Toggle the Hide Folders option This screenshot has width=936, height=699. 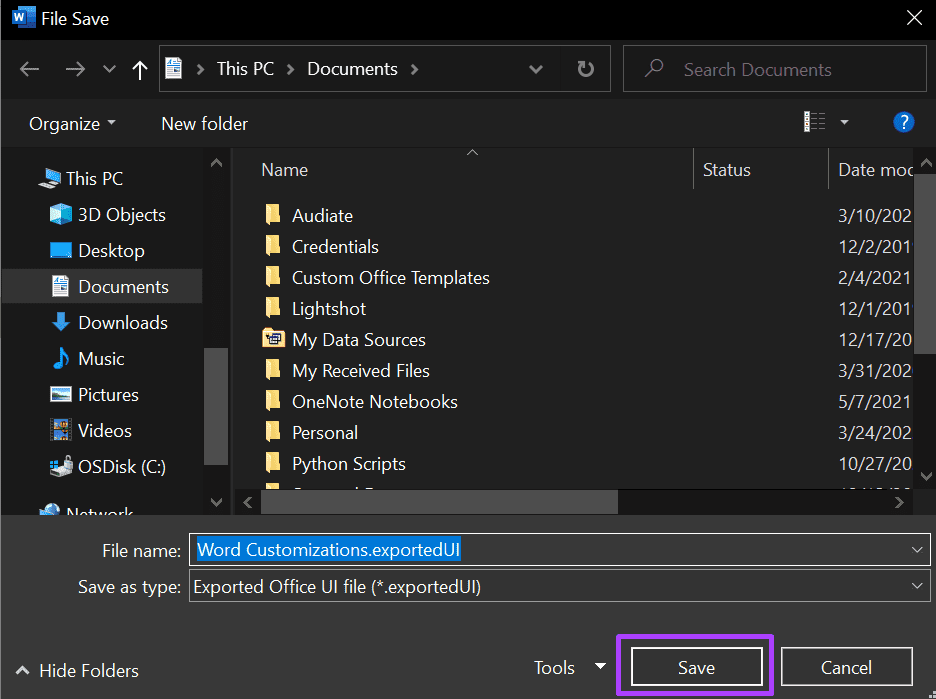click(78, 671)
